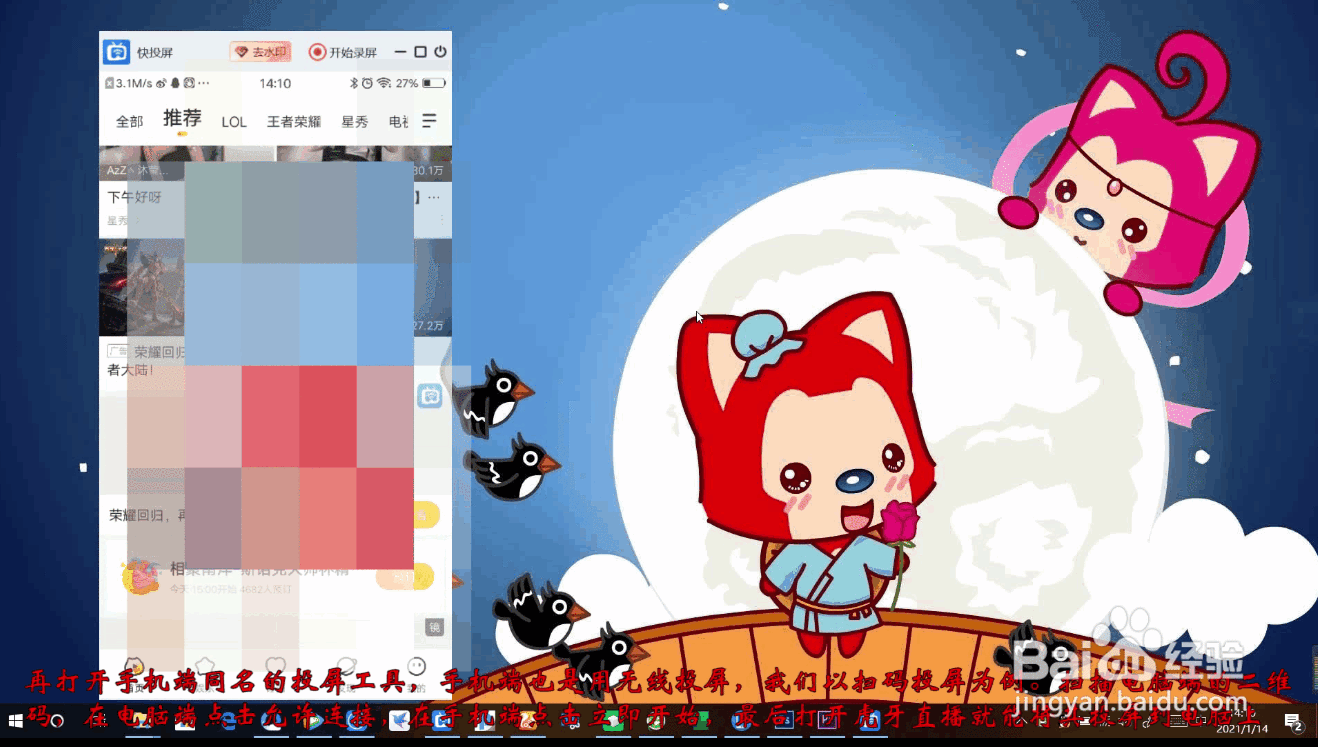The width and height of the screenshot is (1318, 747).
Task: Open the category list hamburger menu
Action: pyautogui.click(x=429, y=121)
